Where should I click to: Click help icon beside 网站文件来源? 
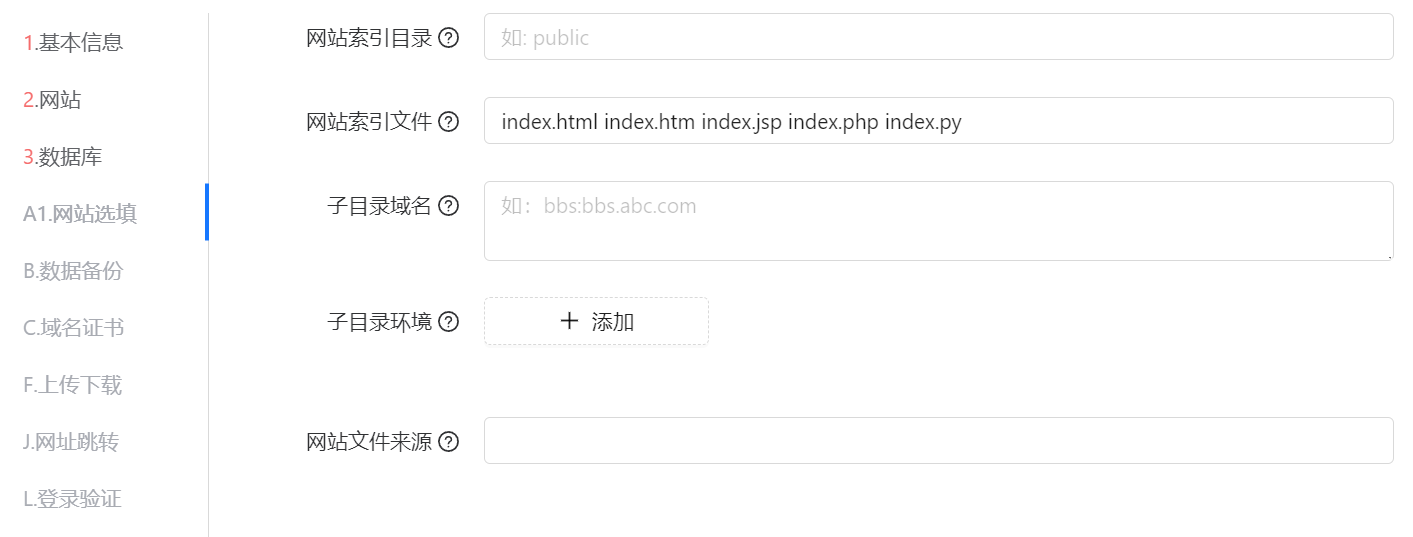coord(449,442)
